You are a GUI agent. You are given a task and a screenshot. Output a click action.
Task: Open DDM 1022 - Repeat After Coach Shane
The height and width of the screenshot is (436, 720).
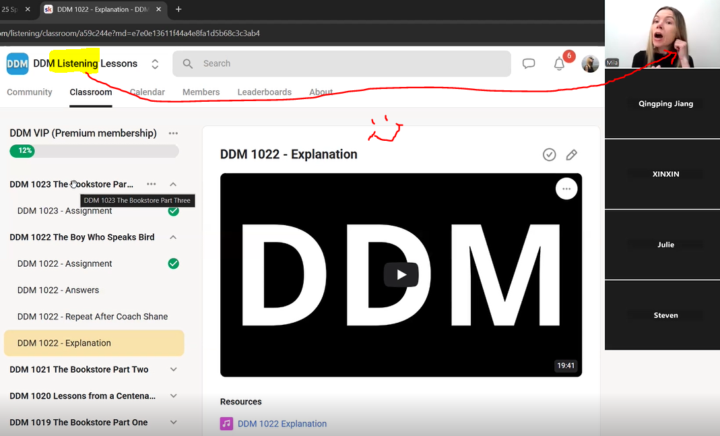tap(92, 317)
